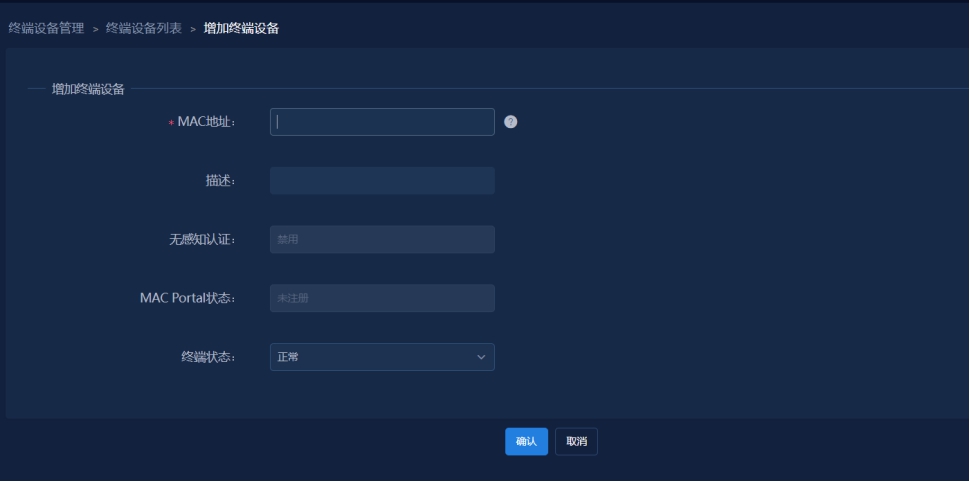Click the MAC Portal状态 field showing 未注册
Viewport: 970px width, 482px height.
coord(382,298)
